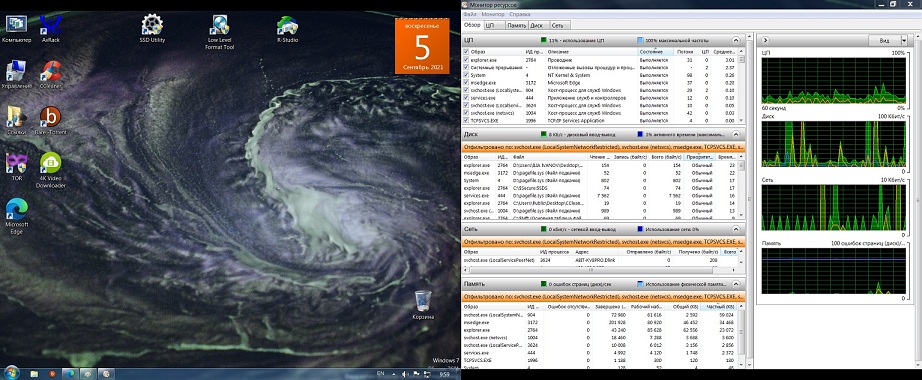Viewport: 922px width, 380px height.
Task: Uncheck the TCPSVCS.EXE process checkbox
Action: coord(467,121)
